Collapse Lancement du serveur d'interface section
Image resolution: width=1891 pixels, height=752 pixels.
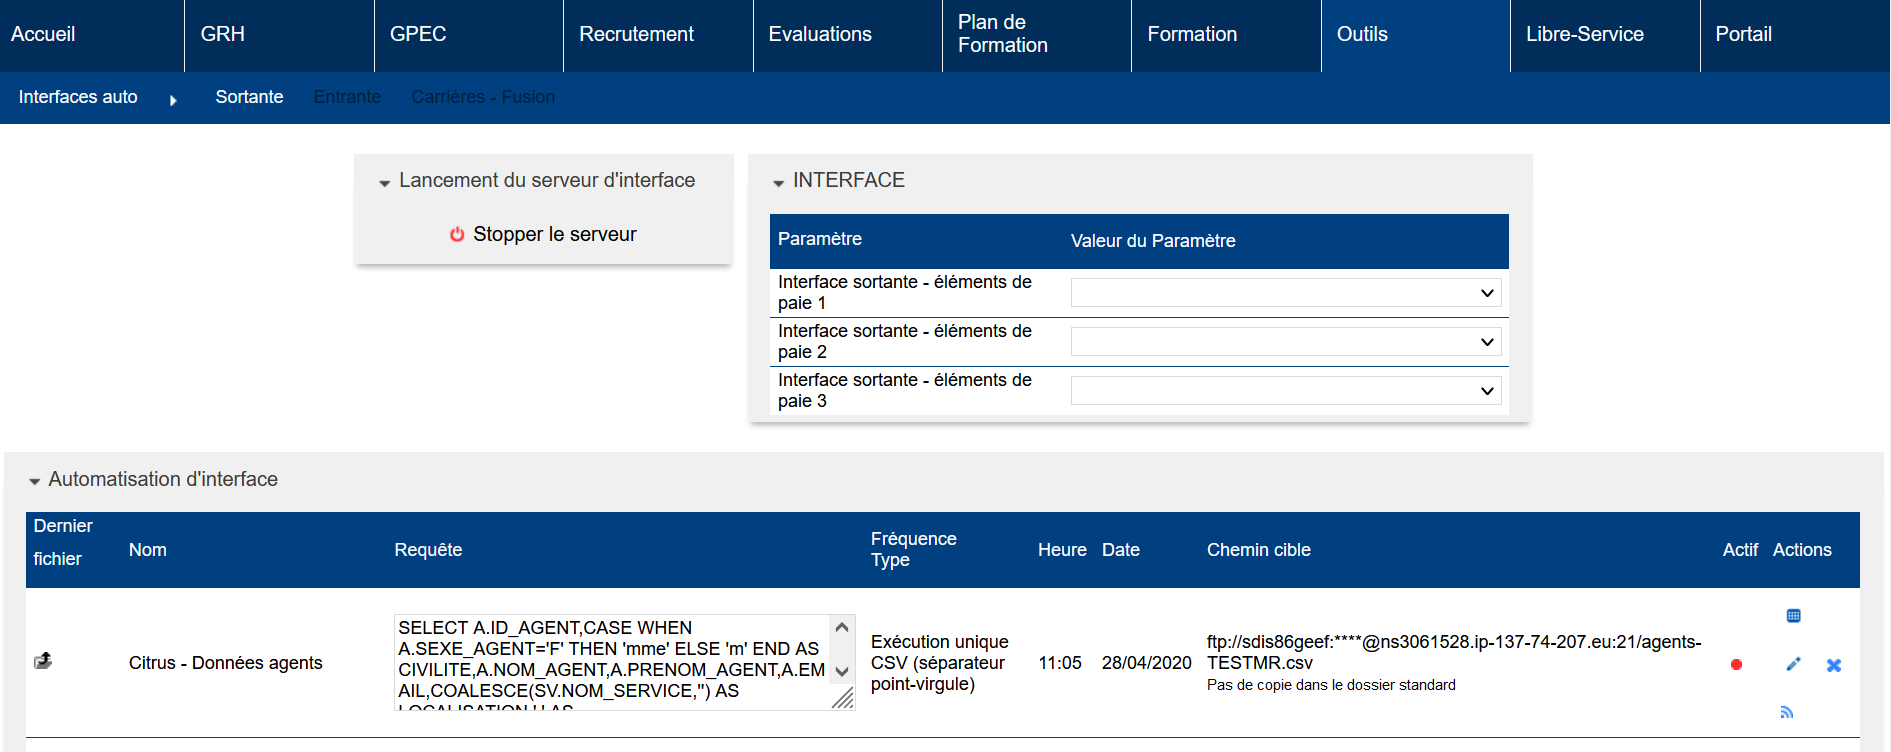click(384, 183)
